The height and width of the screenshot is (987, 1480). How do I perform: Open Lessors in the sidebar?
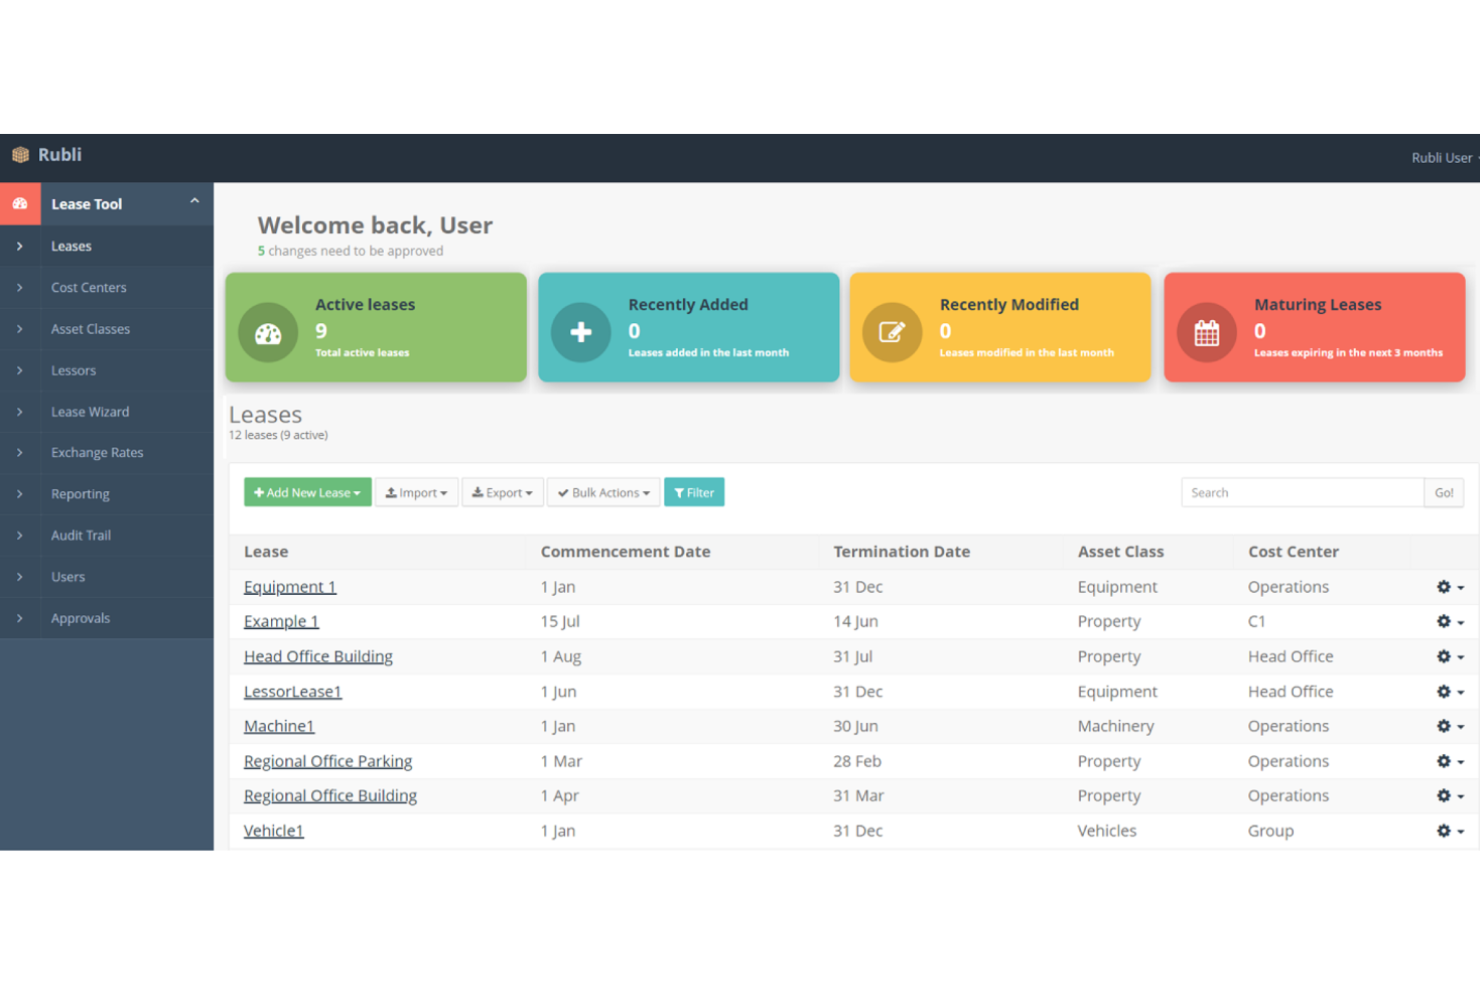(x=74, y=370)
